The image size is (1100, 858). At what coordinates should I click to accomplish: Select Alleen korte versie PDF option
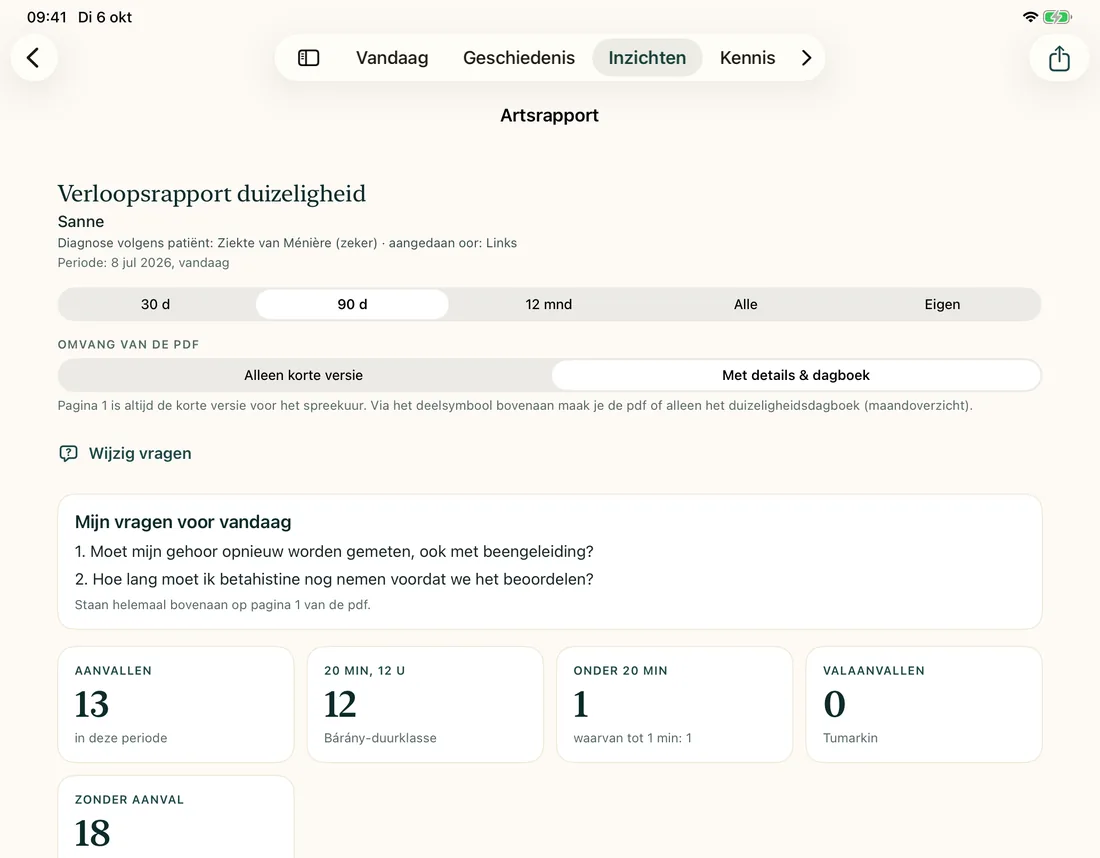(x=304, y=375)
